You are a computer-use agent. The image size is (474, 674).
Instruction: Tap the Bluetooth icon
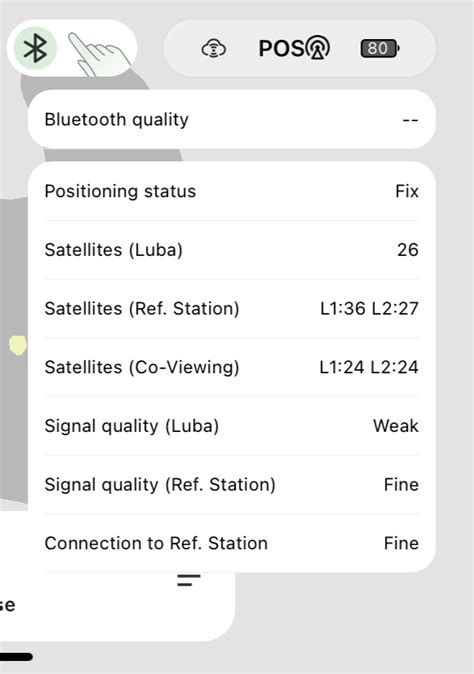click(35, 48)
